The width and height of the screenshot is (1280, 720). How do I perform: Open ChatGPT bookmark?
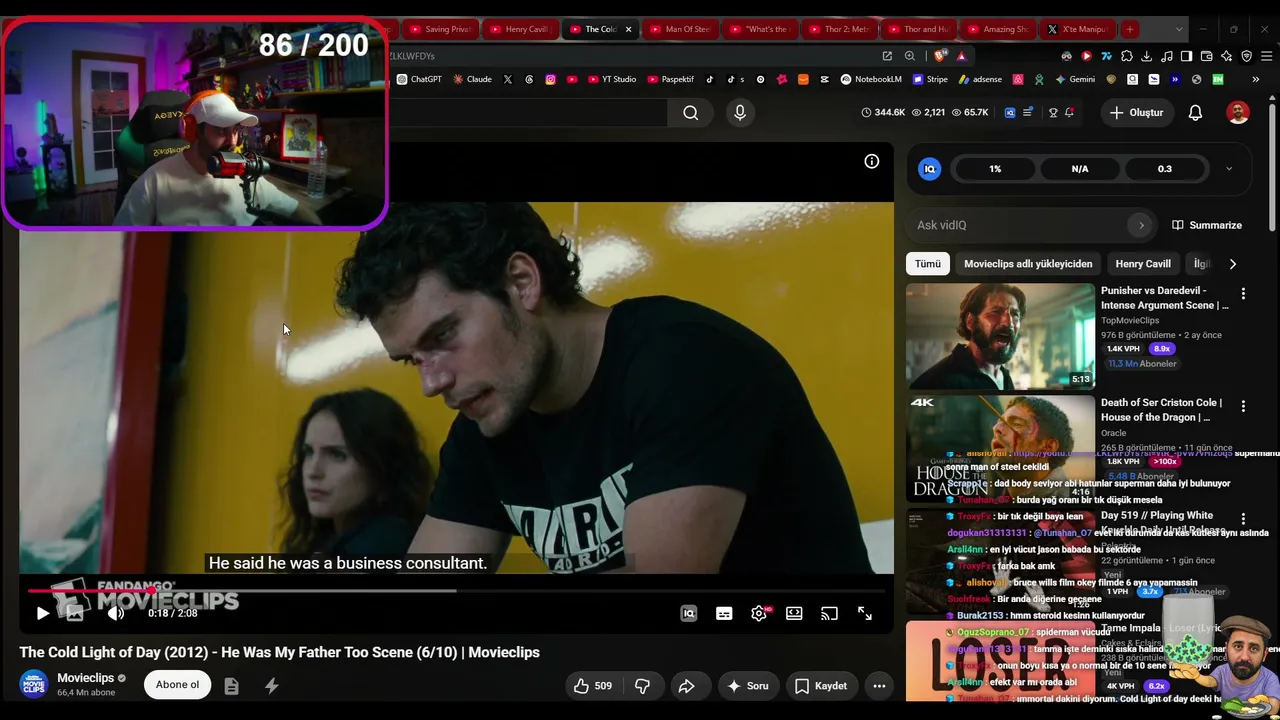[x=419, y=79]
